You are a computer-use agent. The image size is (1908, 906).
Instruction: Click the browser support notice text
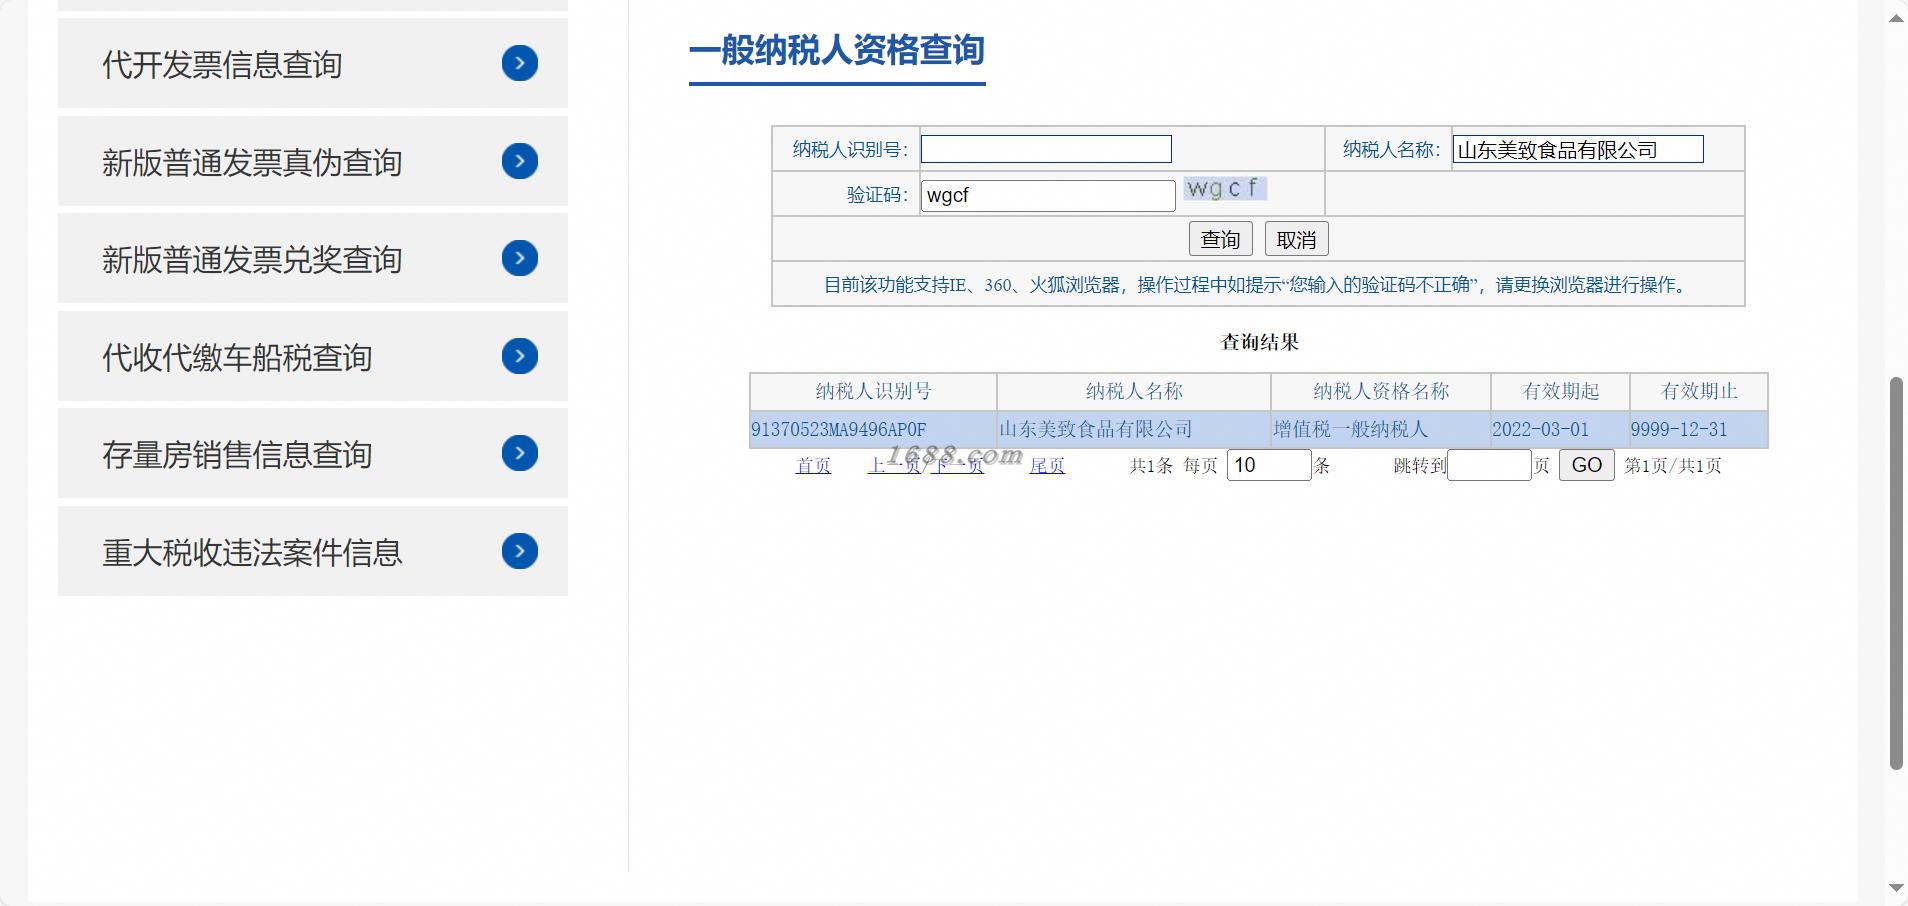(x=1257, y=285)
